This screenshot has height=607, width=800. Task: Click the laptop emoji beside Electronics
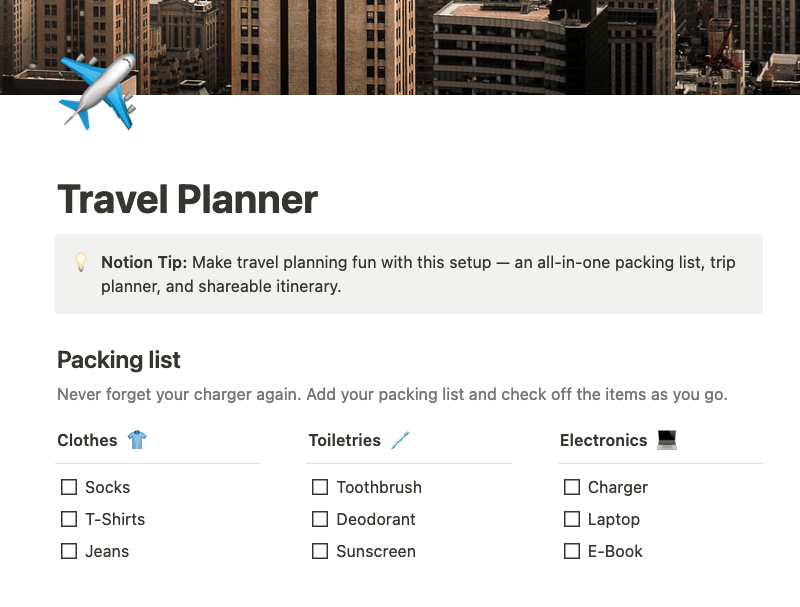pos(667,440)
